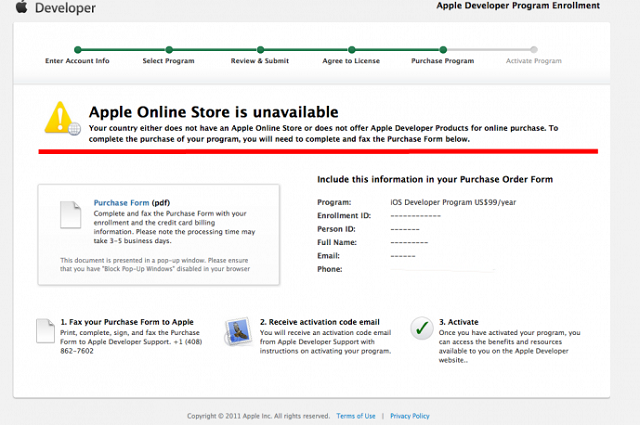
Task: Go to Agree to License step
Action: (x=351, y=61)
